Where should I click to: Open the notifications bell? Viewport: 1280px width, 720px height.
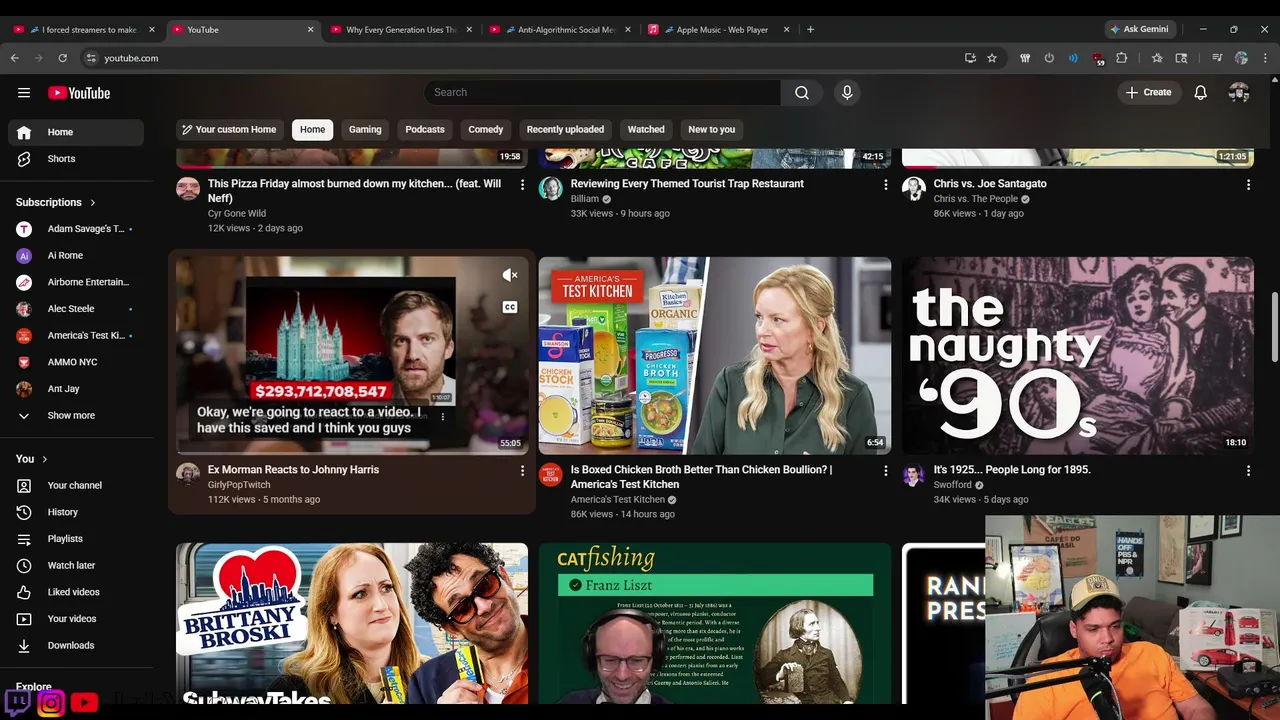pos(1201,92)
